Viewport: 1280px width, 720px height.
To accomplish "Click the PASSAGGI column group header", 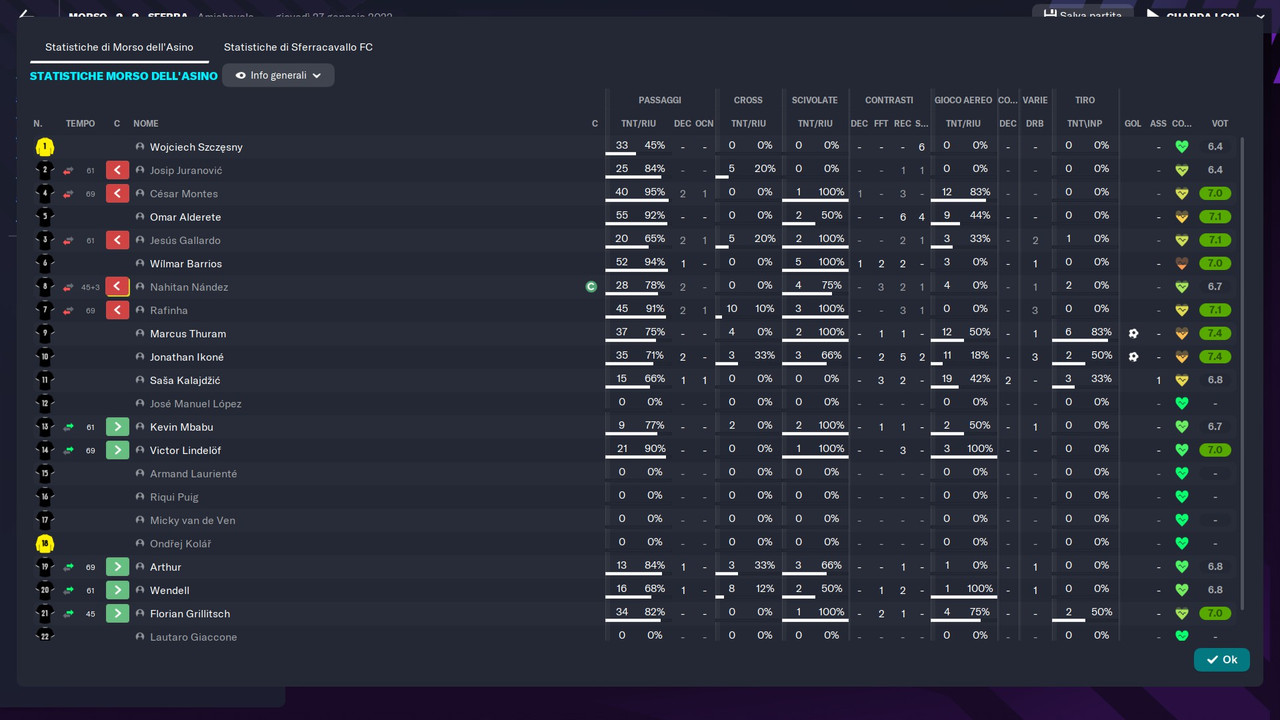I will (x=660, y=100).
